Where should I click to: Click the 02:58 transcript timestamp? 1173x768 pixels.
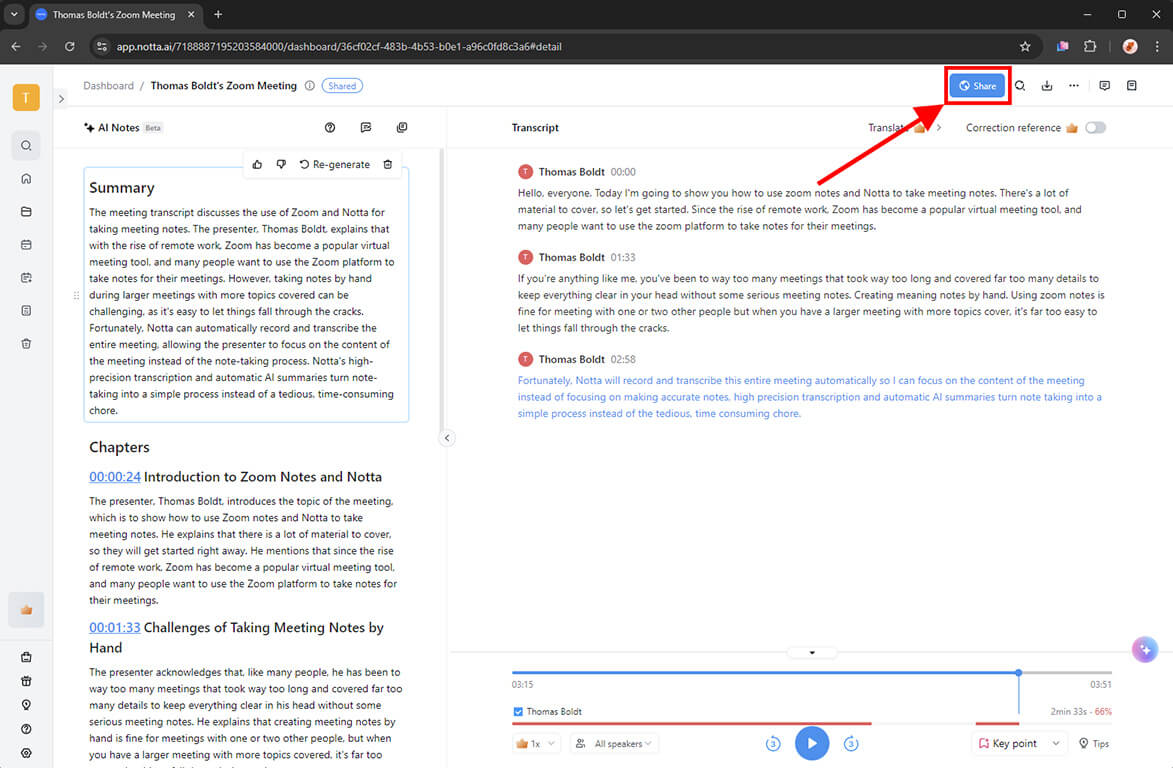[622, 360]
